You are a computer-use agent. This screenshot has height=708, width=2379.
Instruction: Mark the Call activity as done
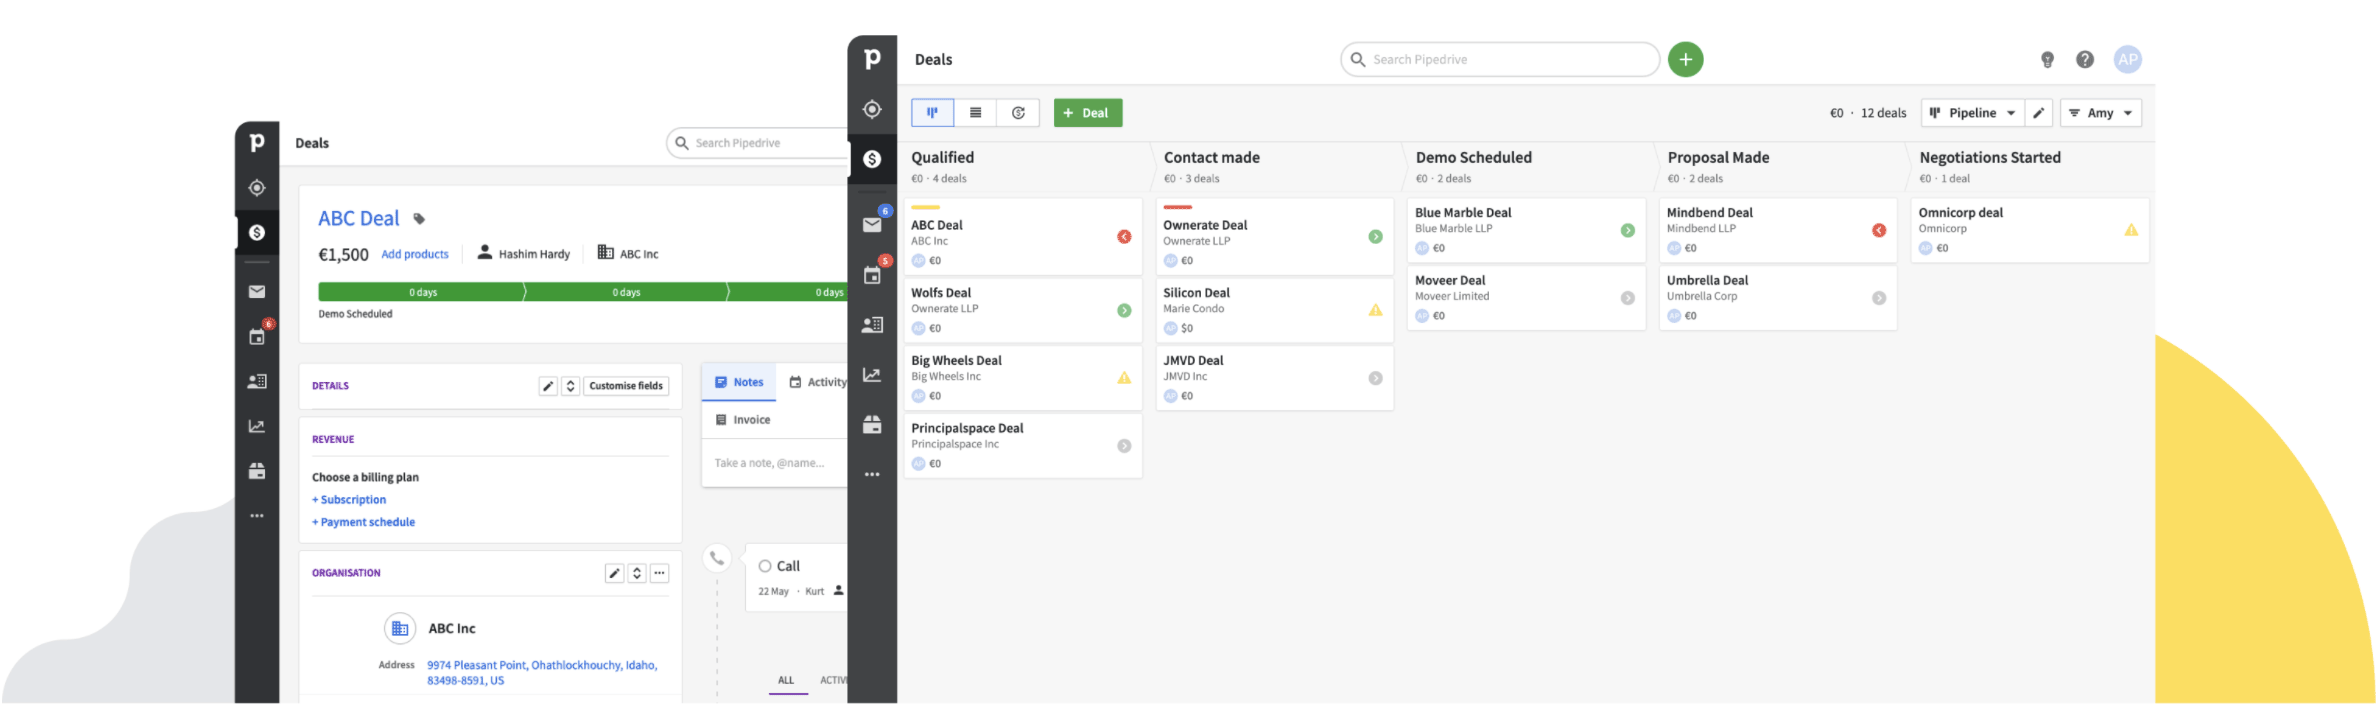[x=765, y=566]
